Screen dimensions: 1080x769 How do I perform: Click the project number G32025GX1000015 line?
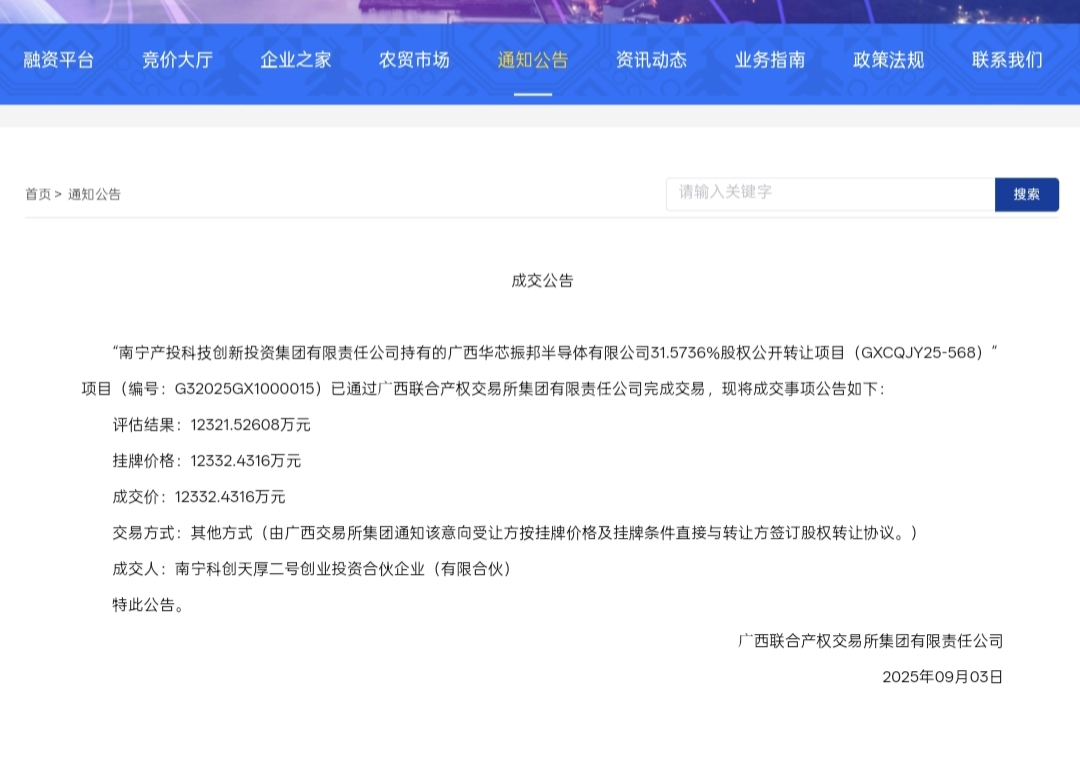[483, 389]
